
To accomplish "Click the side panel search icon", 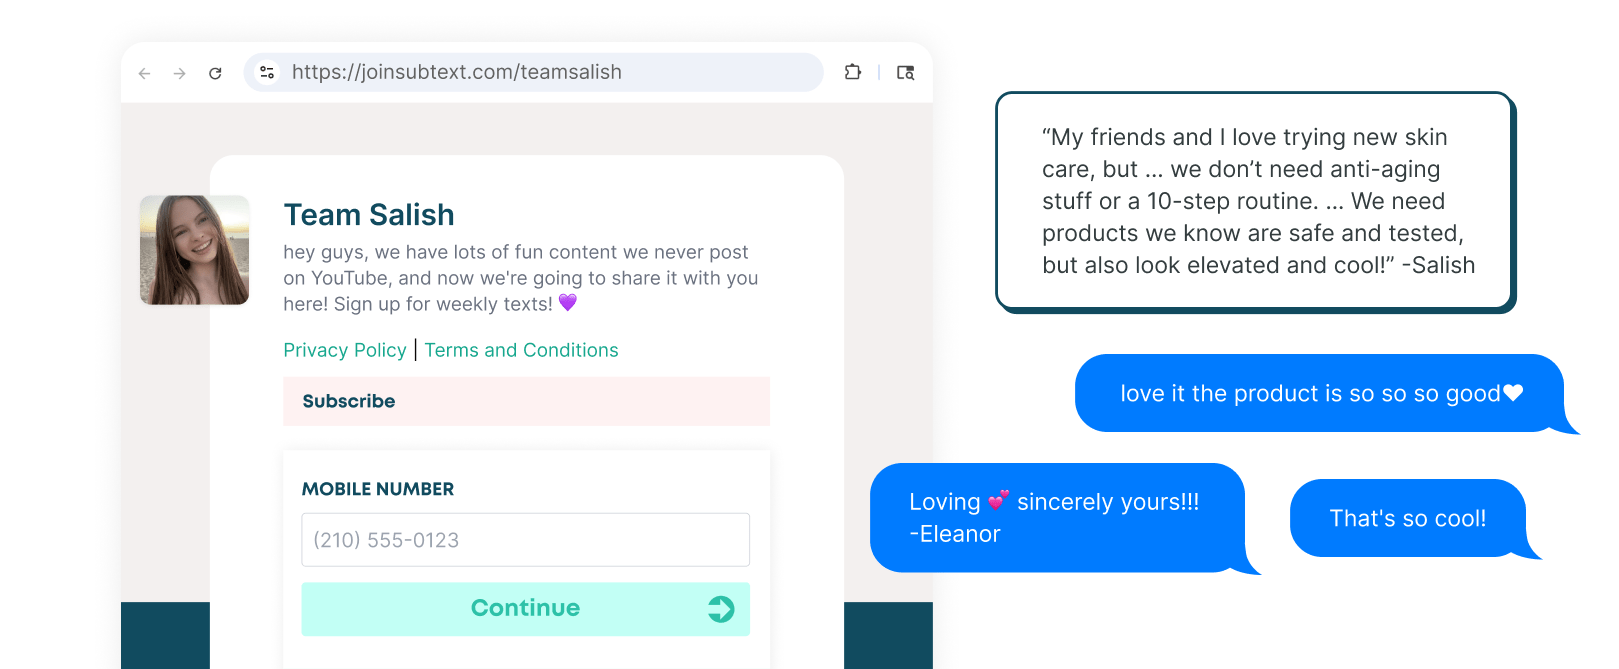I will click(906, 72).
